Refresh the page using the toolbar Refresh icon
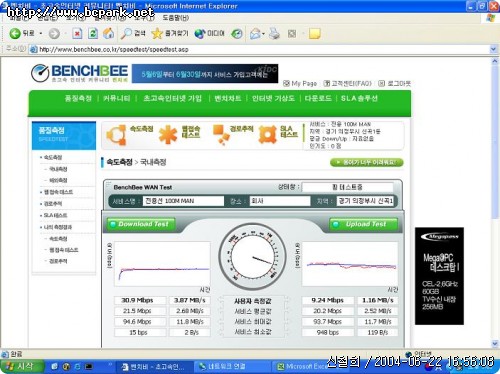Viewport: 500px width, 374px height. [x=93, y=33]
